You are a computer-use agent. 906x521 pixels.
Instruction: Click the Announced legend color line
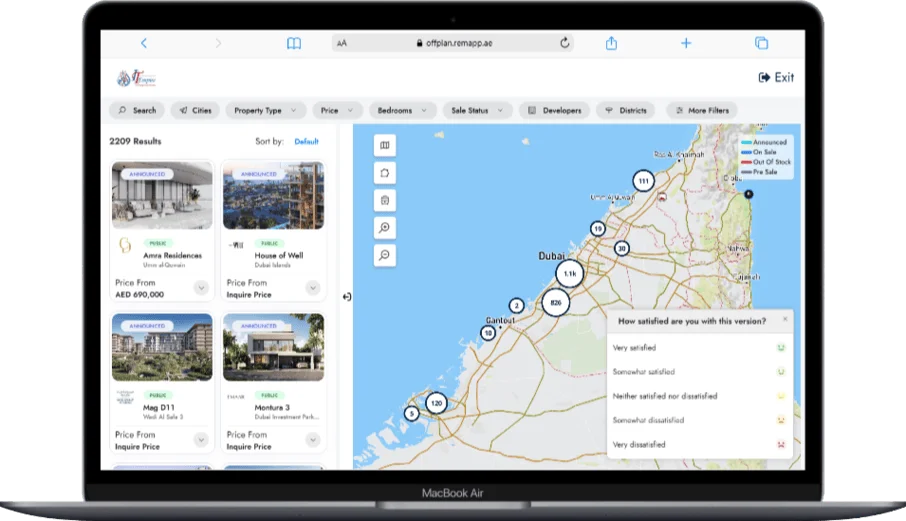pos(747,142)
